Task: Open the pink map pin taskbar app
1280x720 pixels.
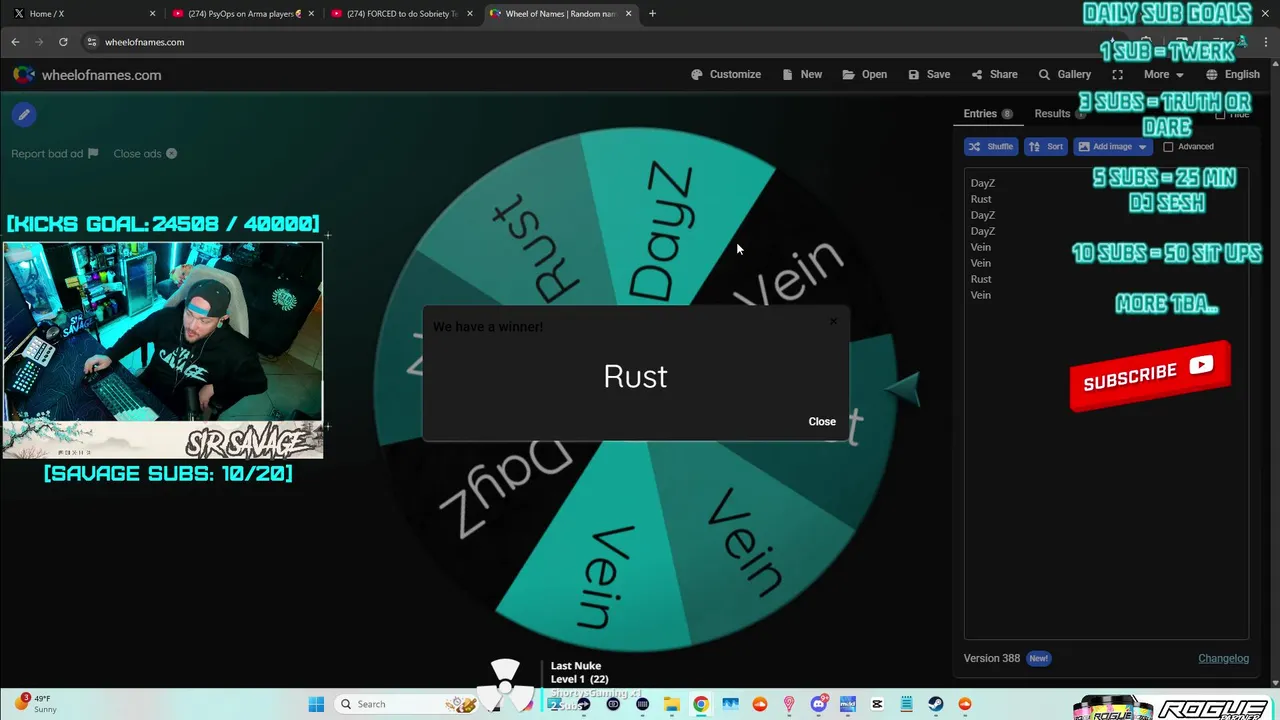Action: (x=789, y=704)
